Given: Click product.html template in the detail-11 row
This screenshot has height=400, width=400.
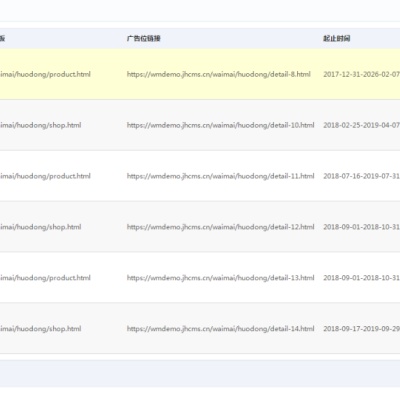Looking at the screenshot, I should (45, 176).
